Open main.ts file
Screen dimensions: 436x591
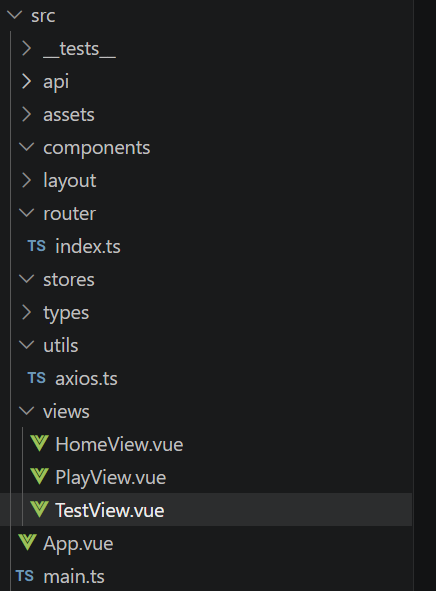74,577
